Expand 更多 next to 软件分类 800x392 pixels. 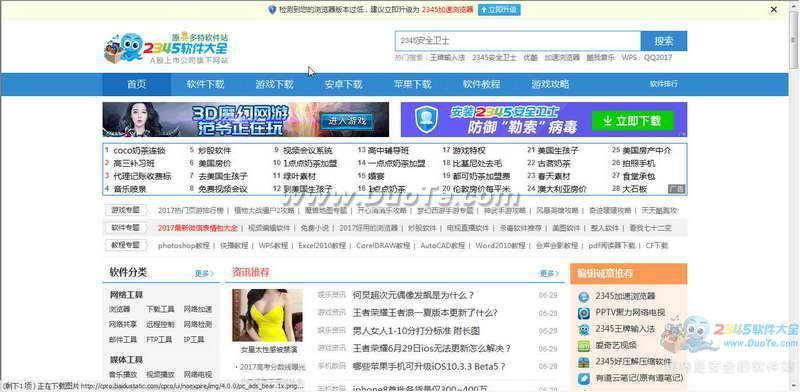click(204, 274)
